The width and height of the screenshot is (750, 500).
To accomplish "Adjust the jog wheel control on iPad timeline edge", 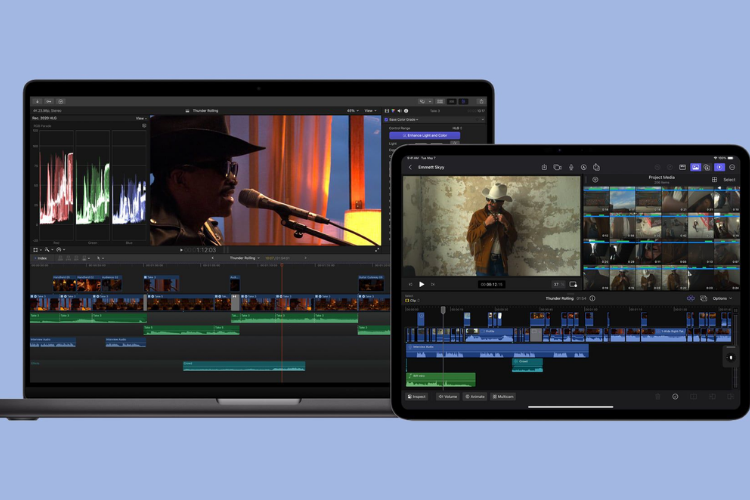I will point(730,357).
